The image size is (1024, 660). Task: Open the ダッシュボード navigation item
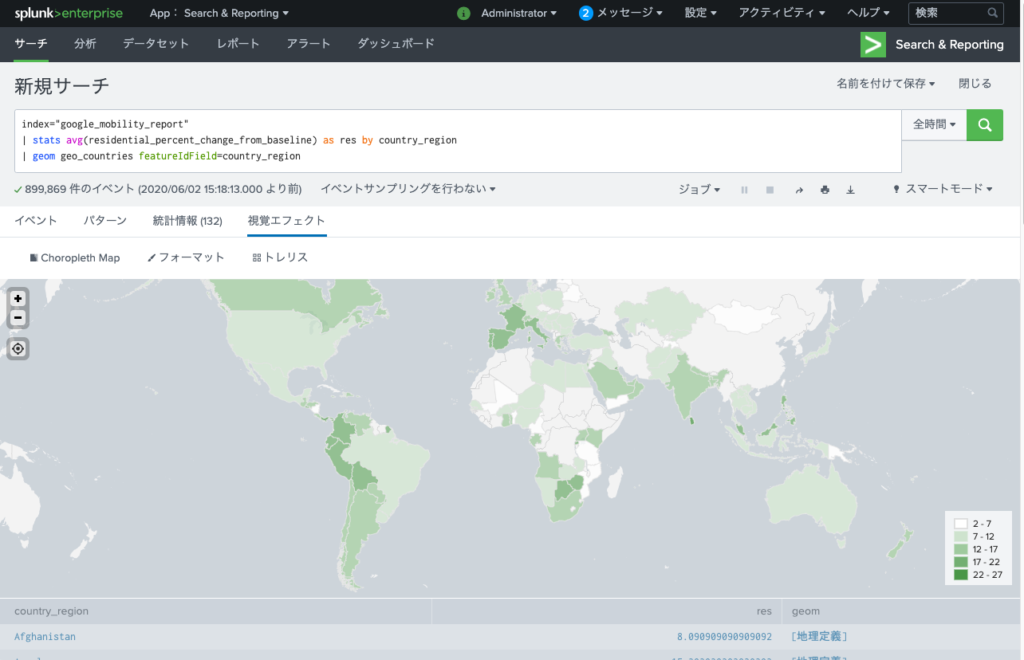click(395, 44)
